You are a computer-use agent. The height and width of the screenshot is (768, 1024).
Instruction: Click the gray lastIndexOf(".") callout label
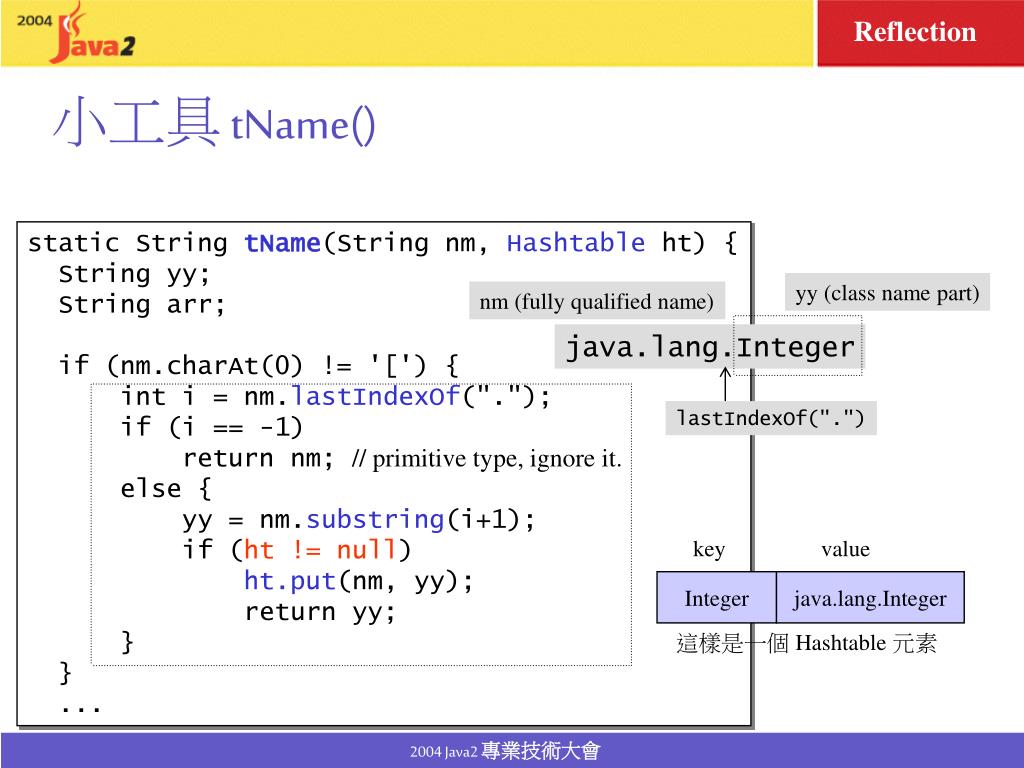point(771,418)
